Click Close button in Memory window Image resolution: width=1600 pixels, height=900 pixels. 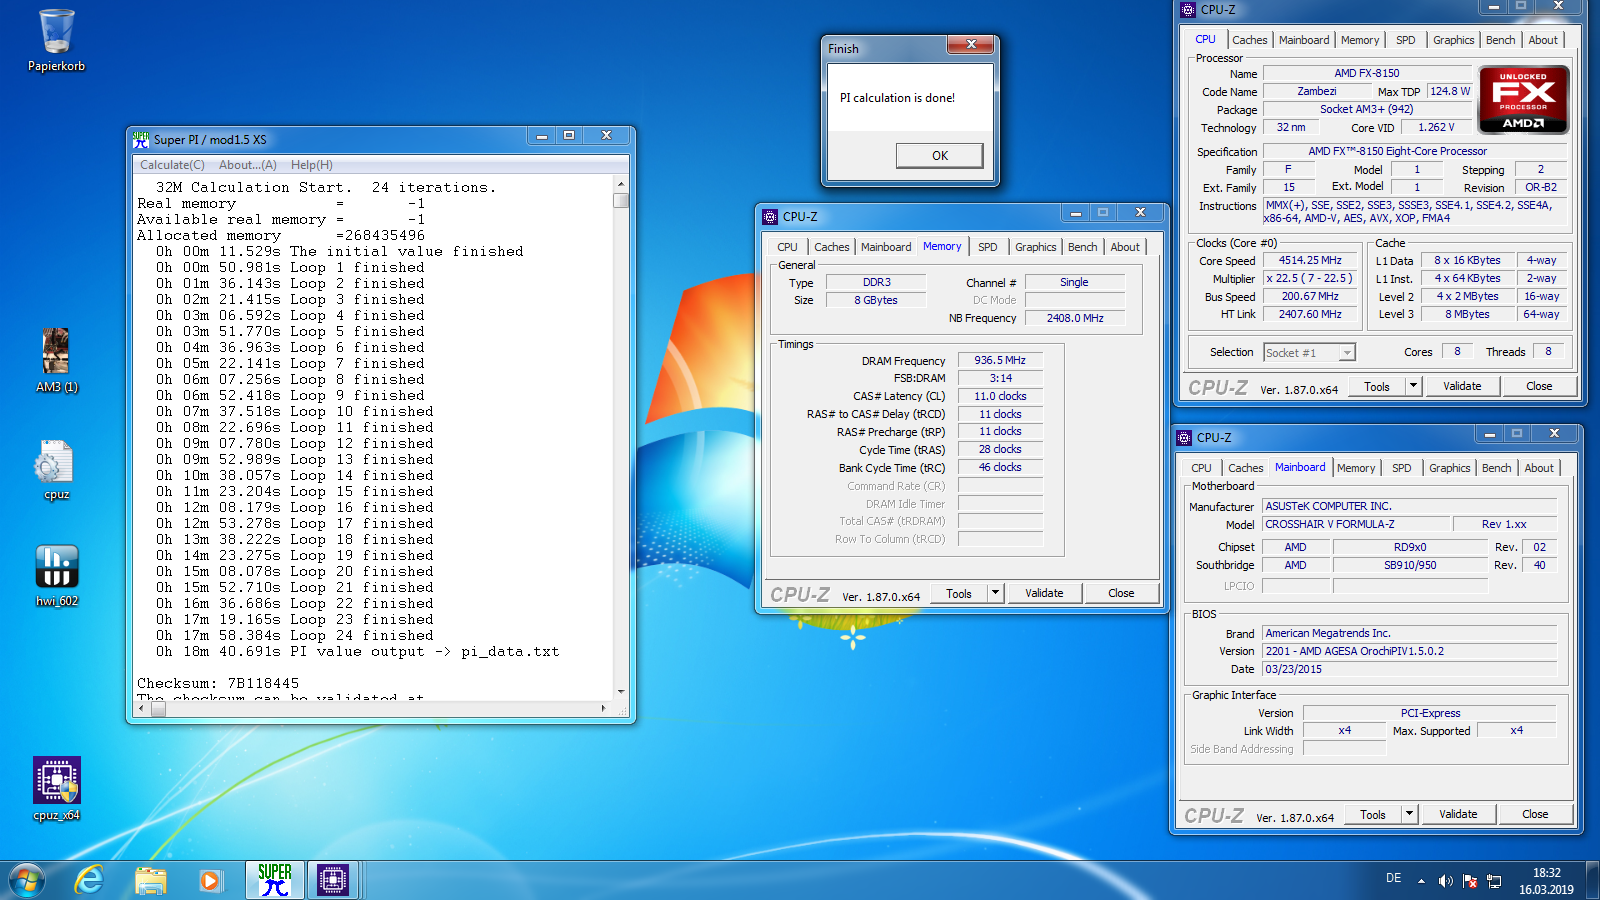1121,593
